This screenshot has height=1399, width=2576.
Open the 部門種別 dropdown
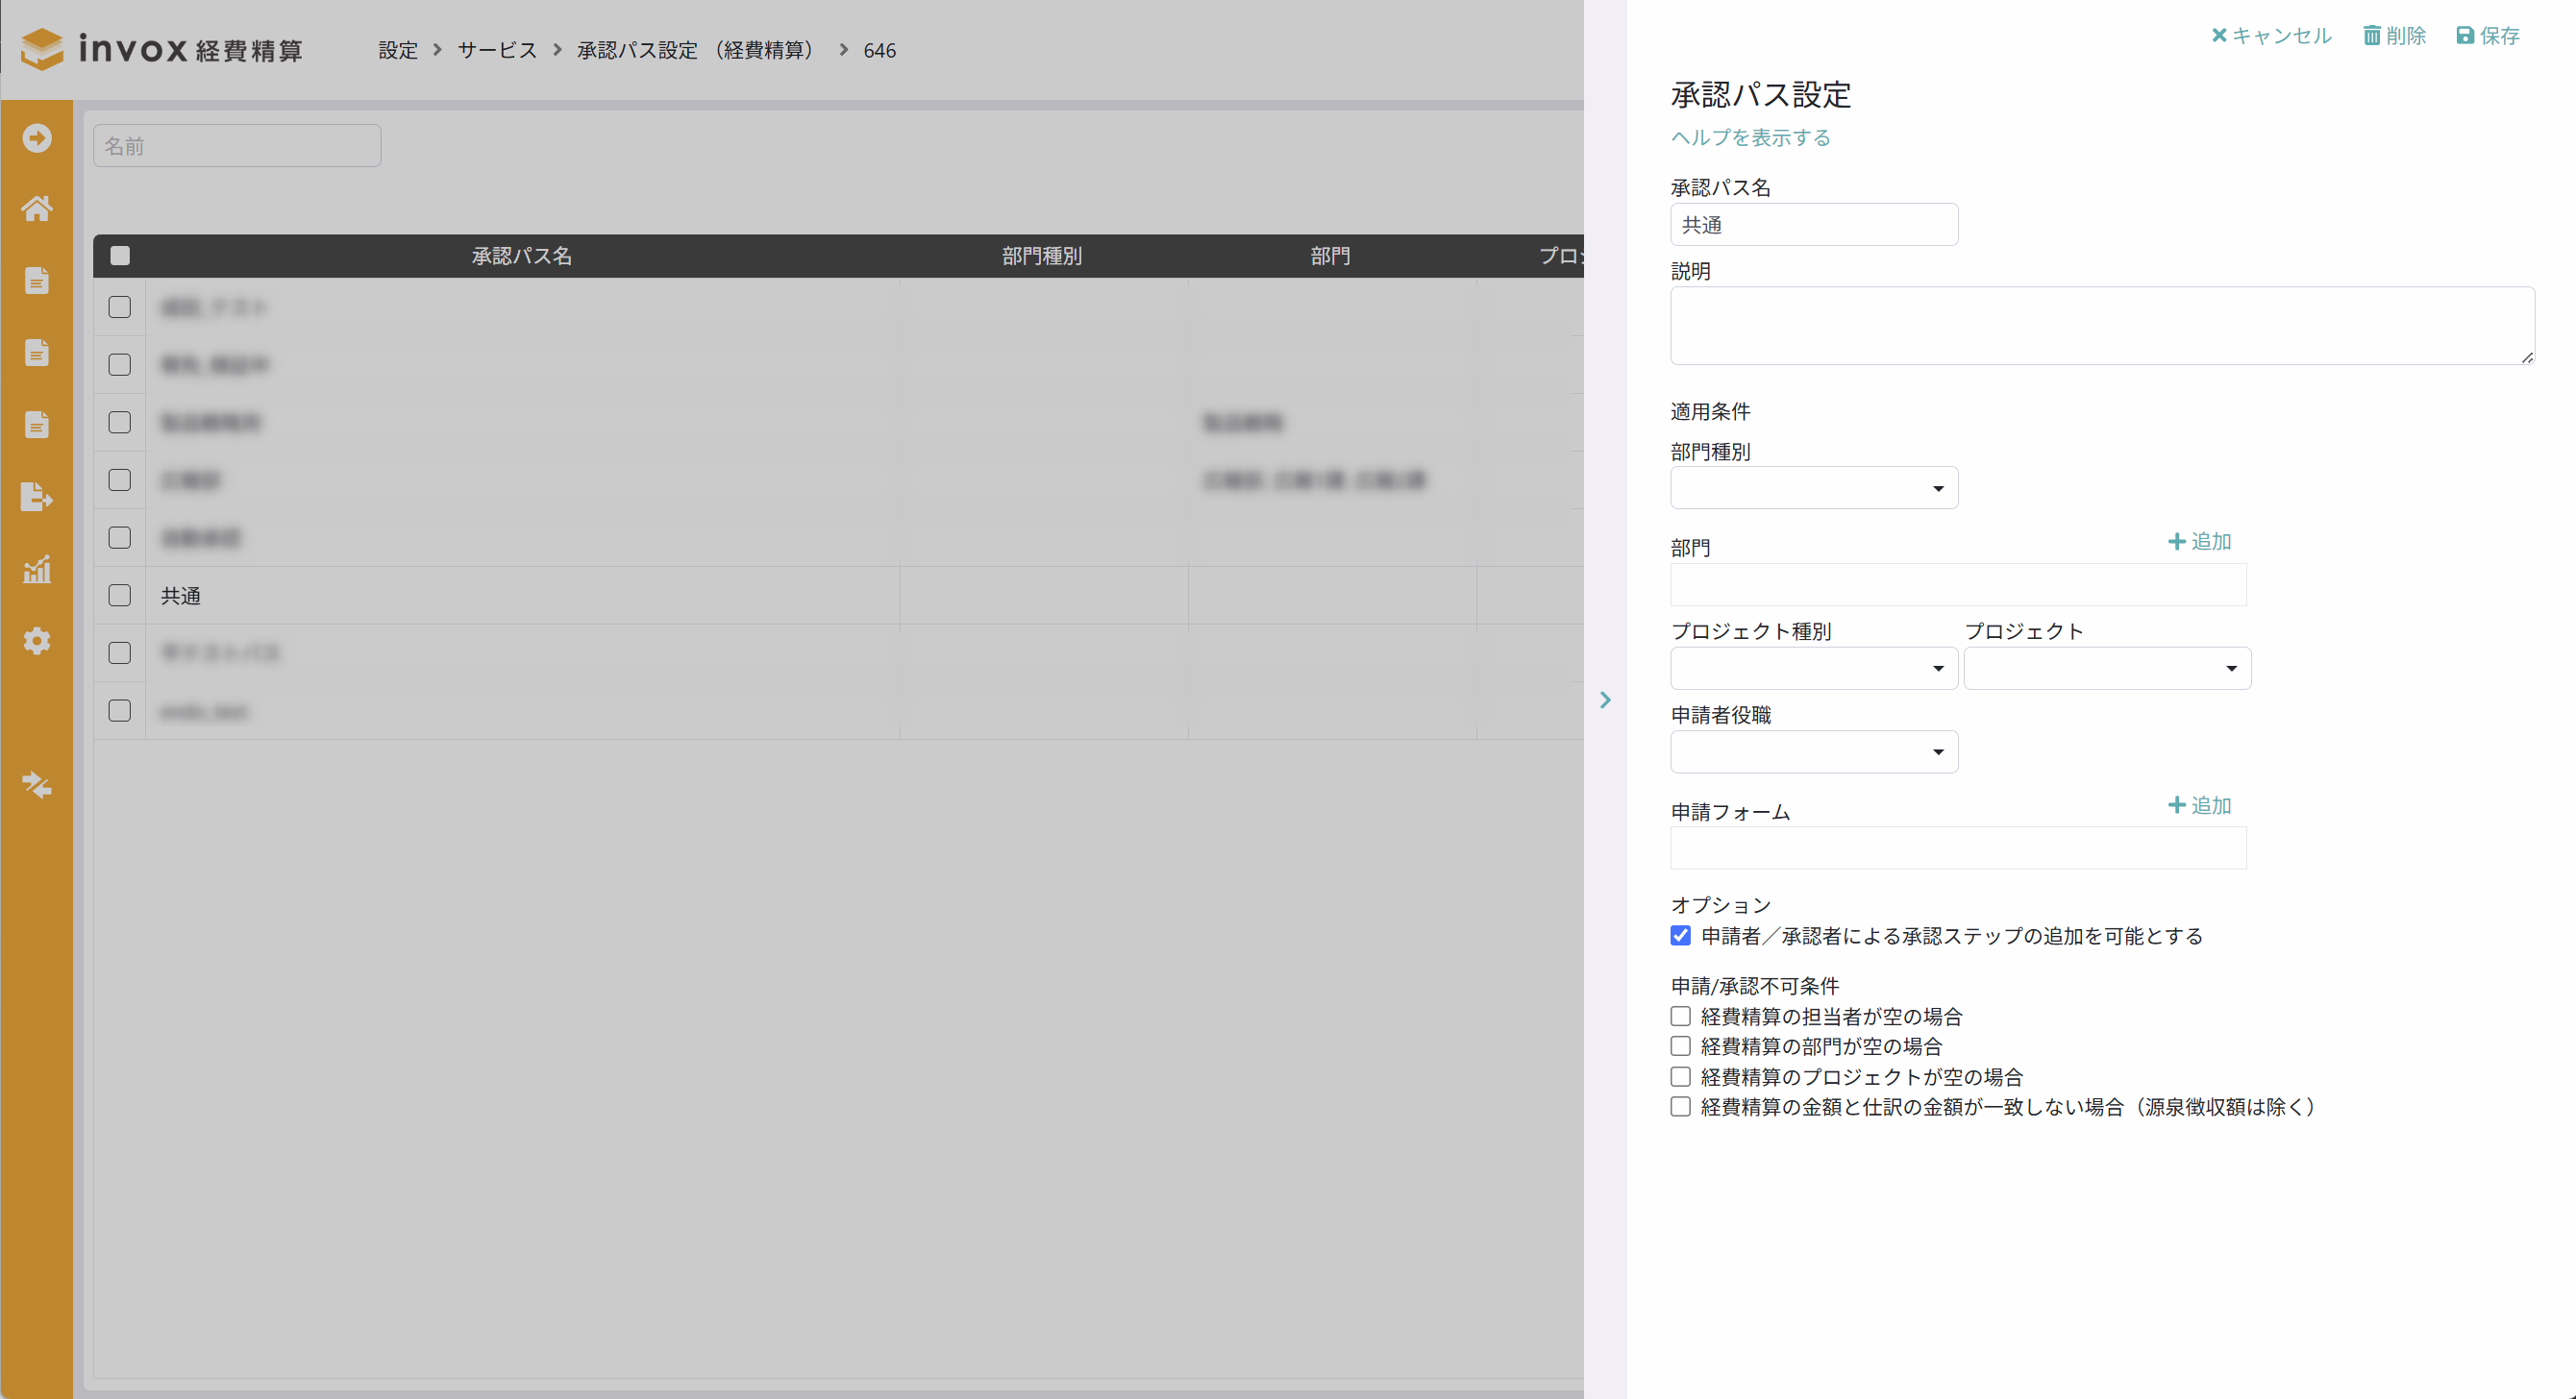click(1814, 488)
